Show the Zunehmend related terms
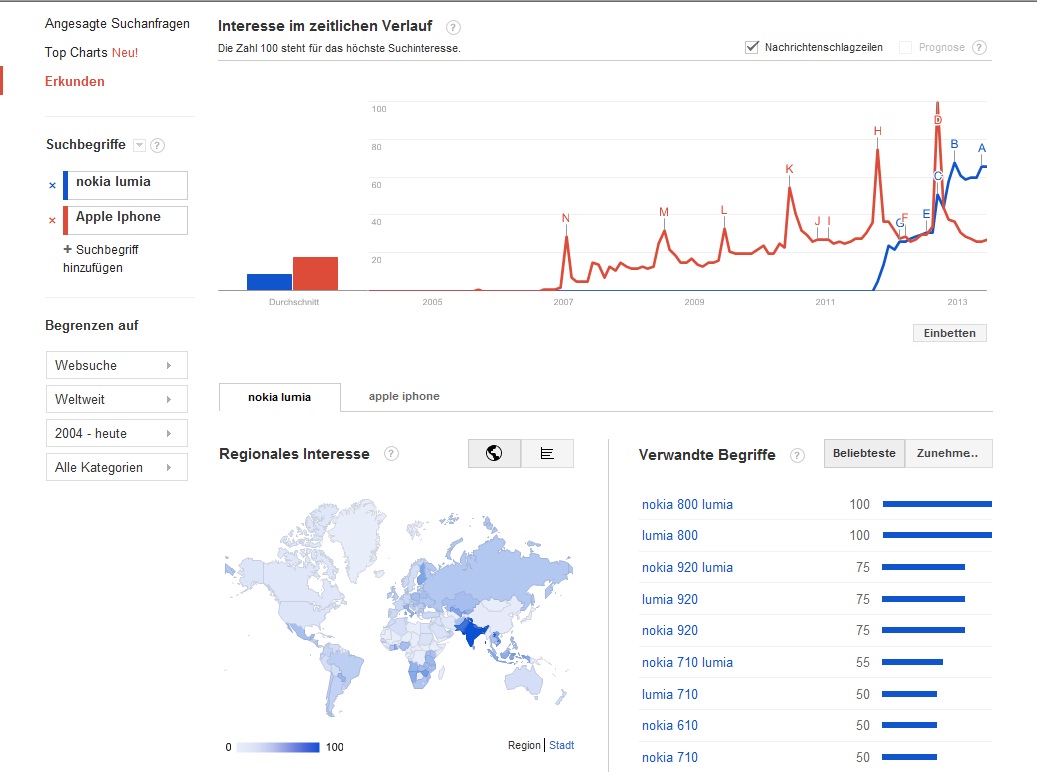1037x772 pixels. click(948, 454)
